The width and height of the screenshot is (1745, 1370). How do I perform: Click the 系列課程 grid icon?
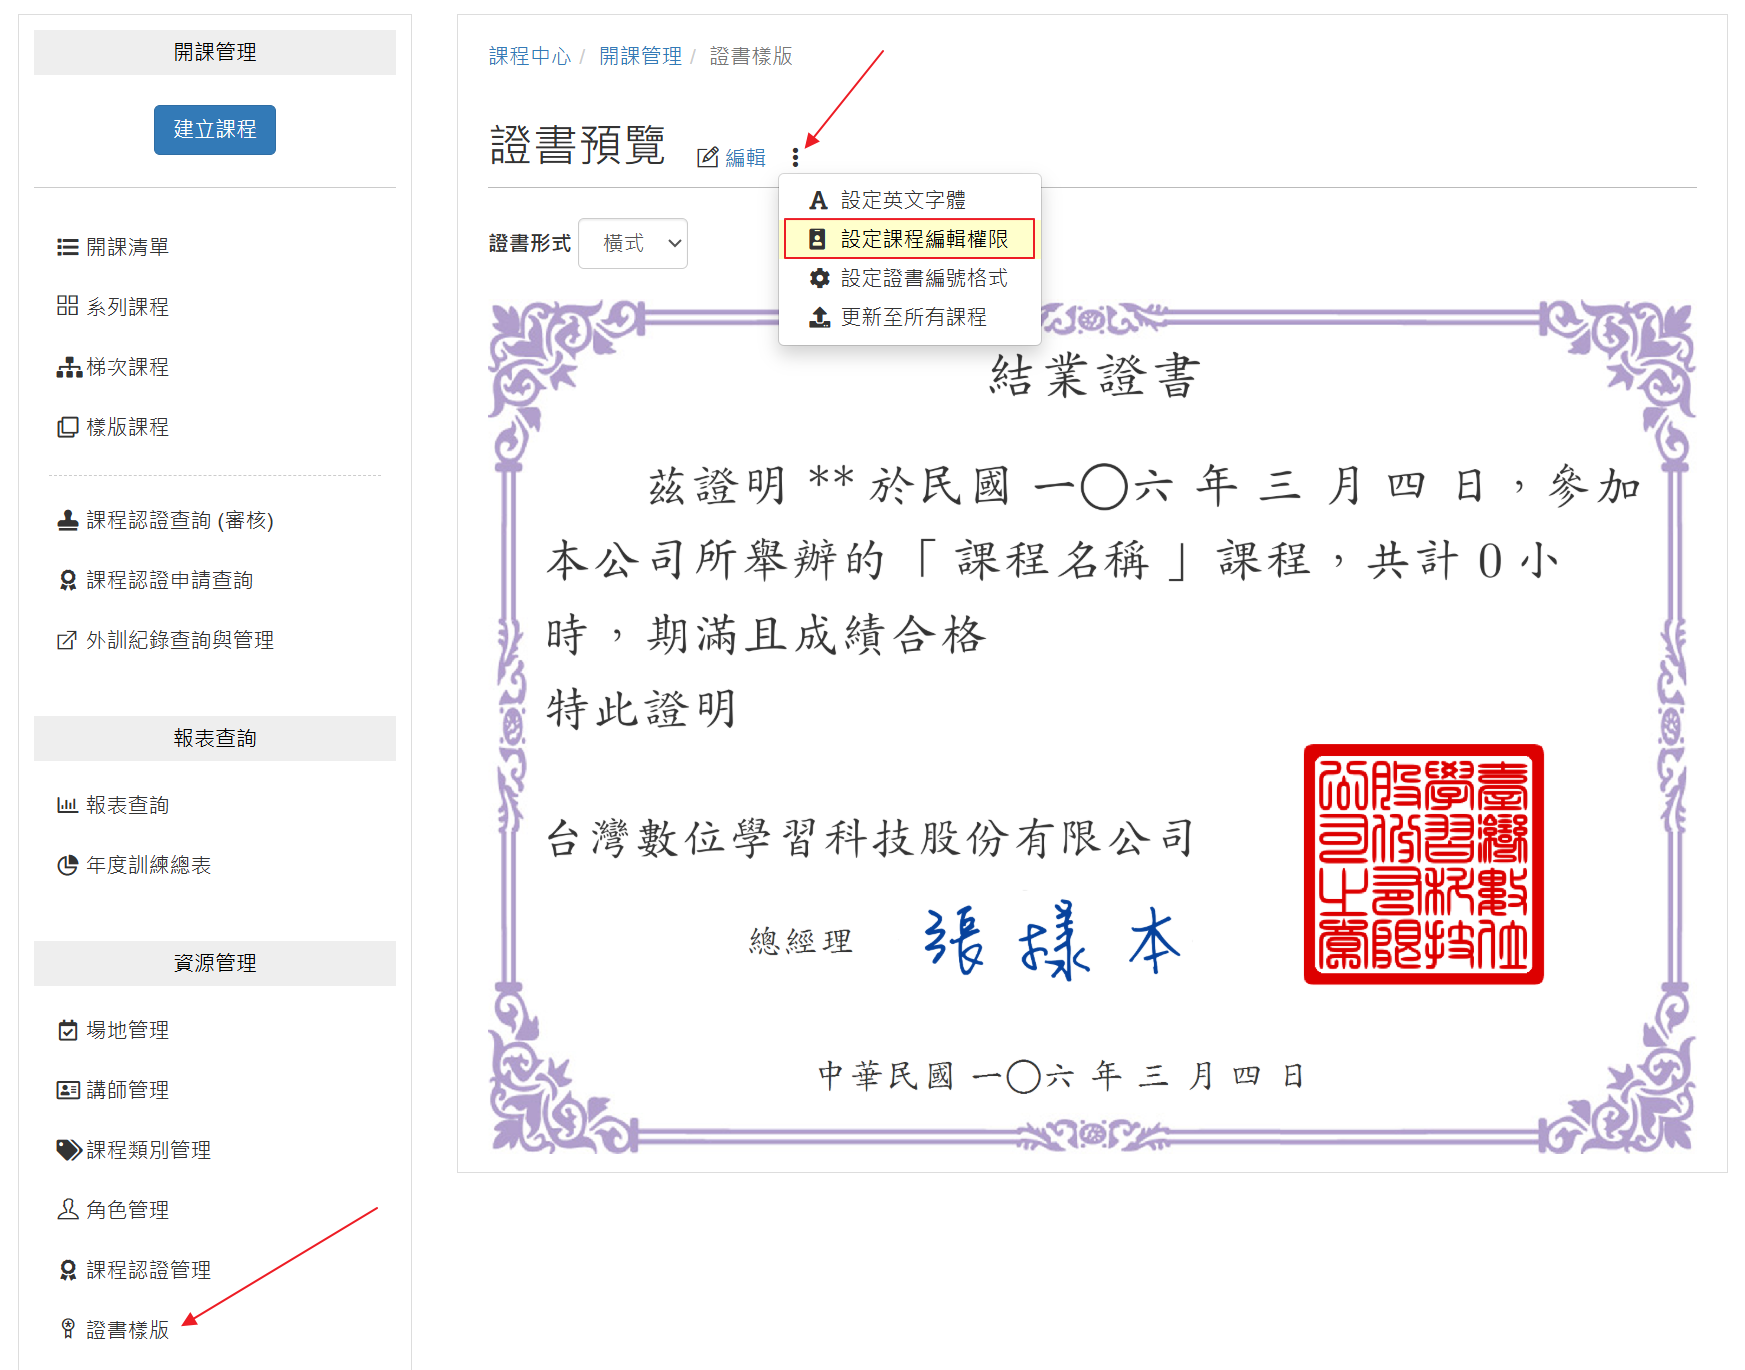click(68, 306)
